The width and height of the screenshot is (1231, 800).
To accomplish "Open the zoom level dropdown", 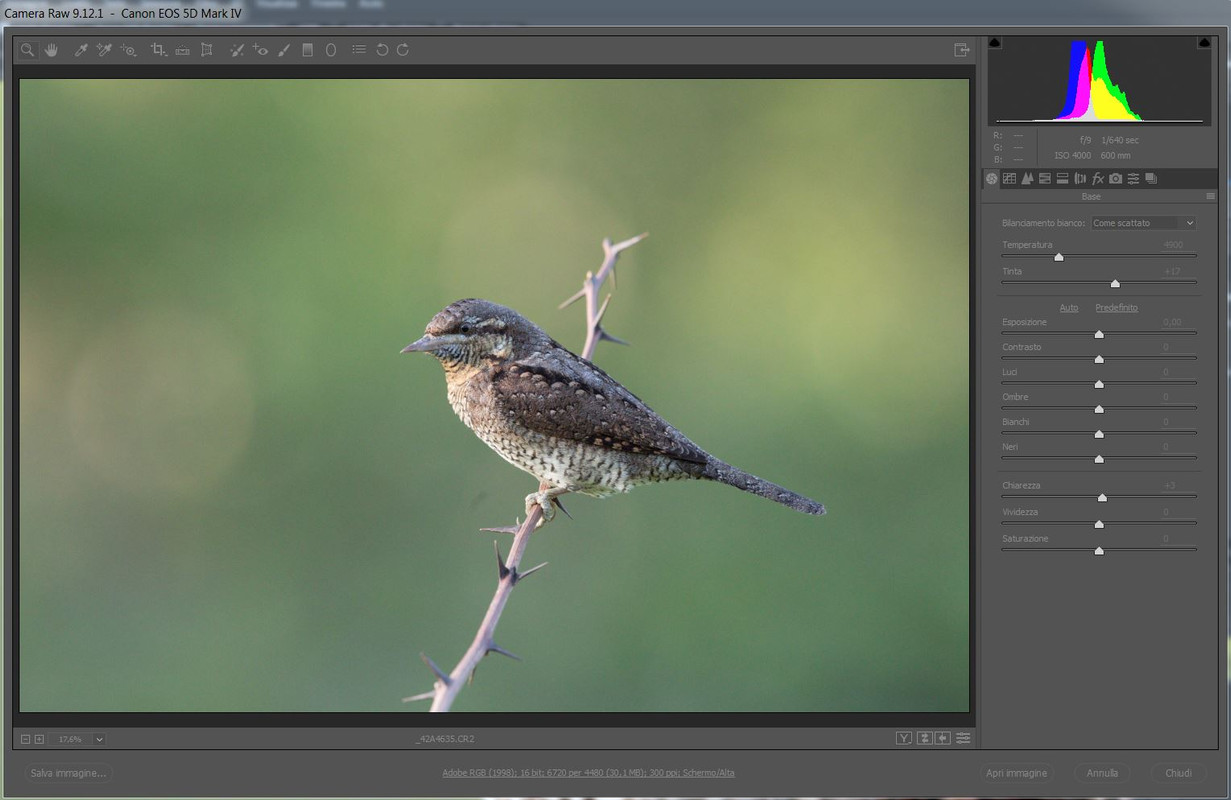I will click(x=99, y=739).
